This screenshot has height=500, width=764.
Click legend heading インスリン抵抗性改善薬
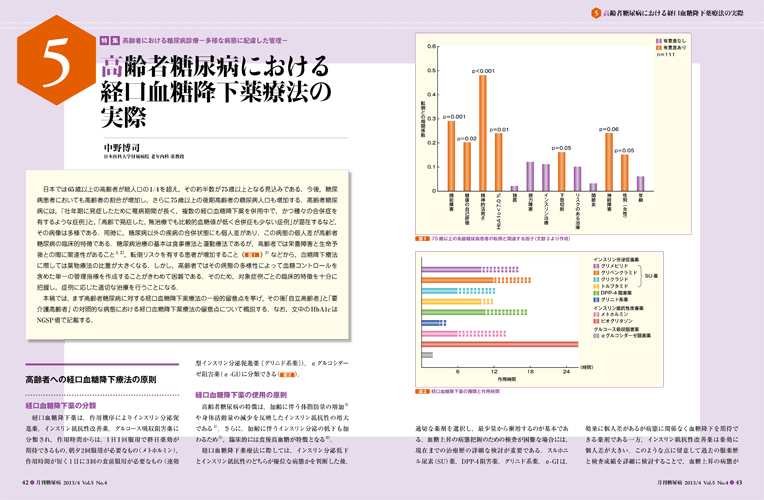pos(618,308)
